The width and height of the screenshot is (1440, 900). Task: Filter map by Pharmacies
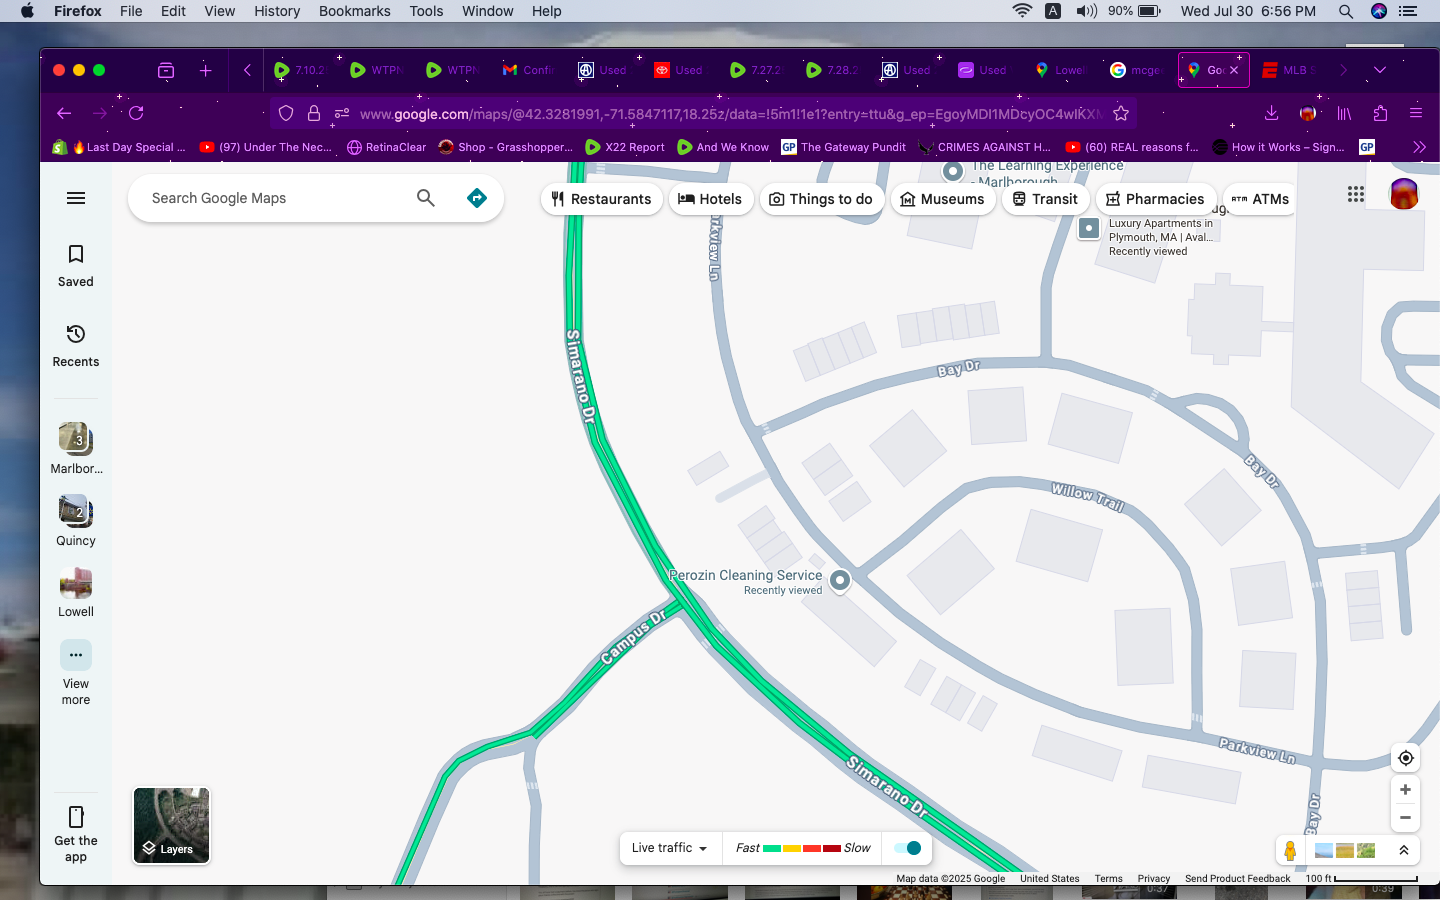tap(1155, 199)
